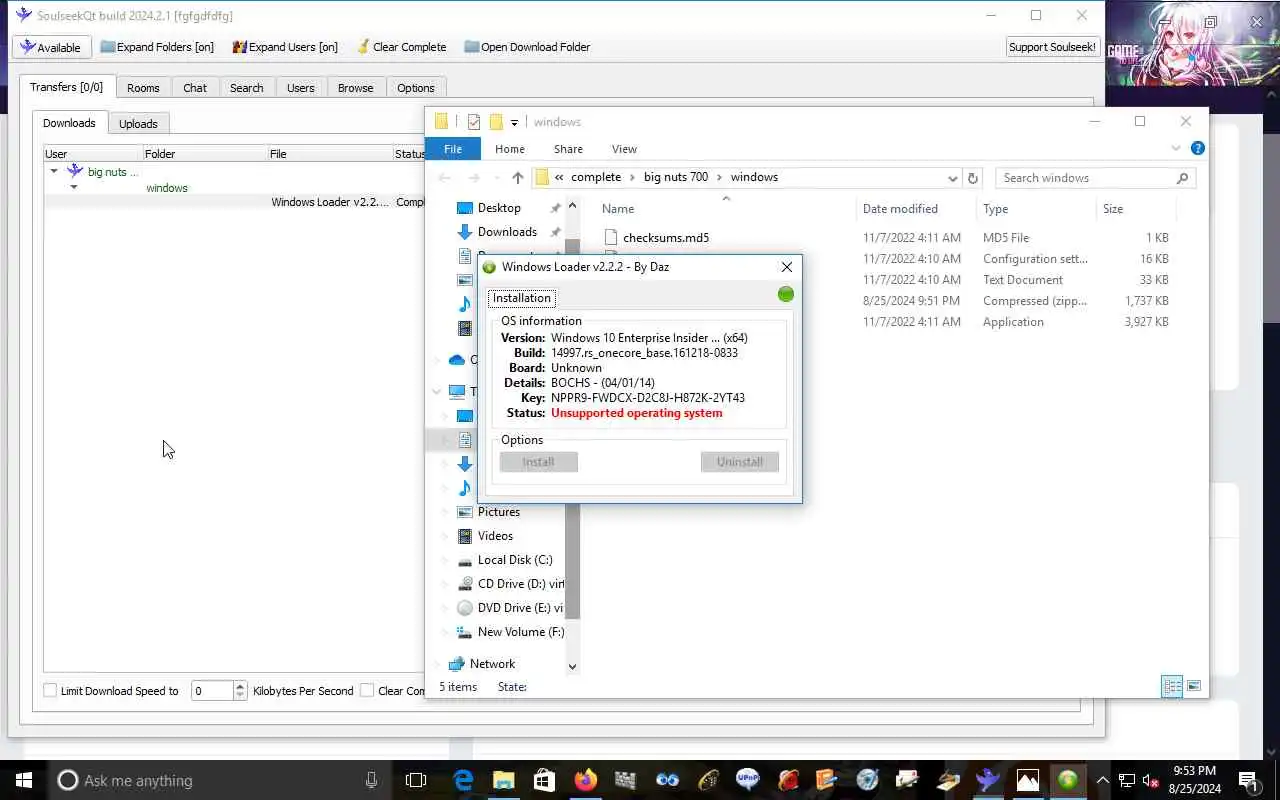This screenshot has width=1280, height=800.
Task: Expand the Network node in navigation pane
Action: tap(437, 664)
